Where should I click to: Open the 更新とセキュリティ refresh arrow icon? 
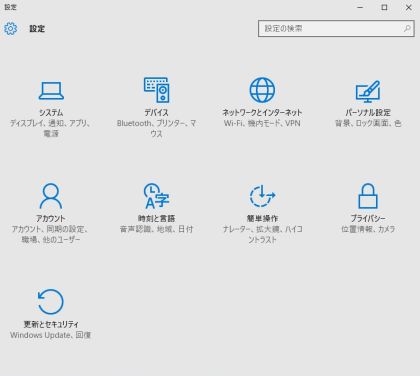(50, 301)
